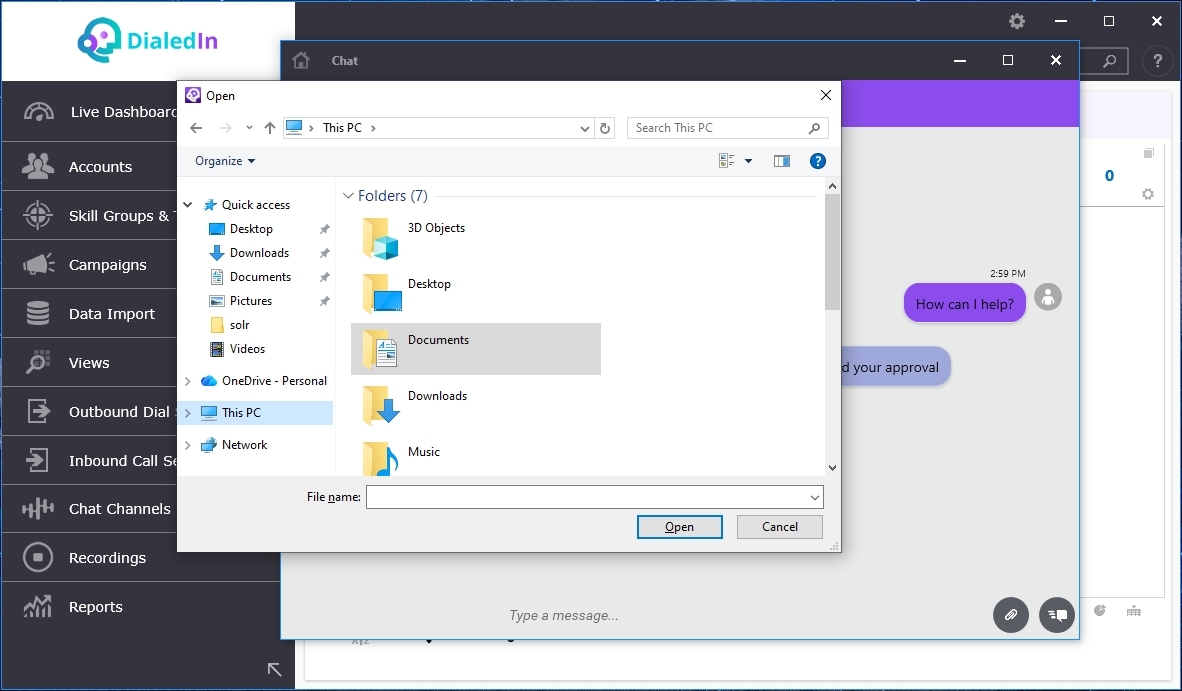The width and height of the screenshot is (1182, 691).
Task: Select Campaigns in the sidebar menu
Action: click(107, 265)
